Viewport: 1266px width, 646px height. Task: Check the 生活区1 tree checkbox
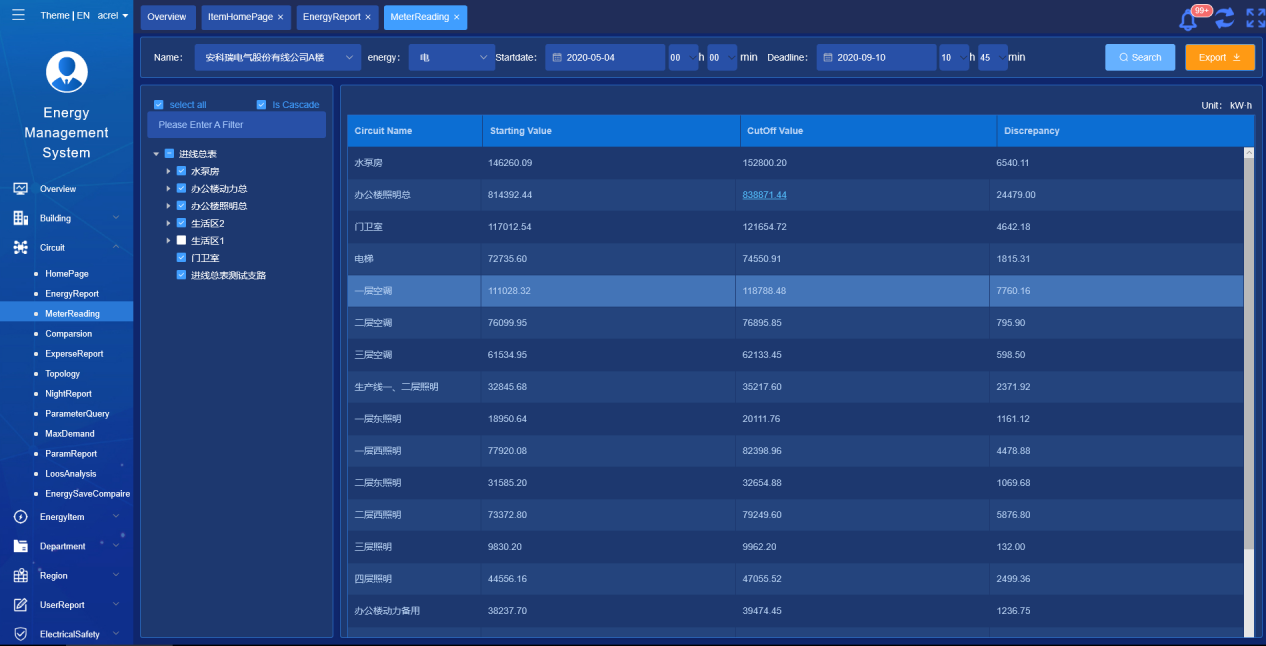pyautogui.click(x=181, y=241)
